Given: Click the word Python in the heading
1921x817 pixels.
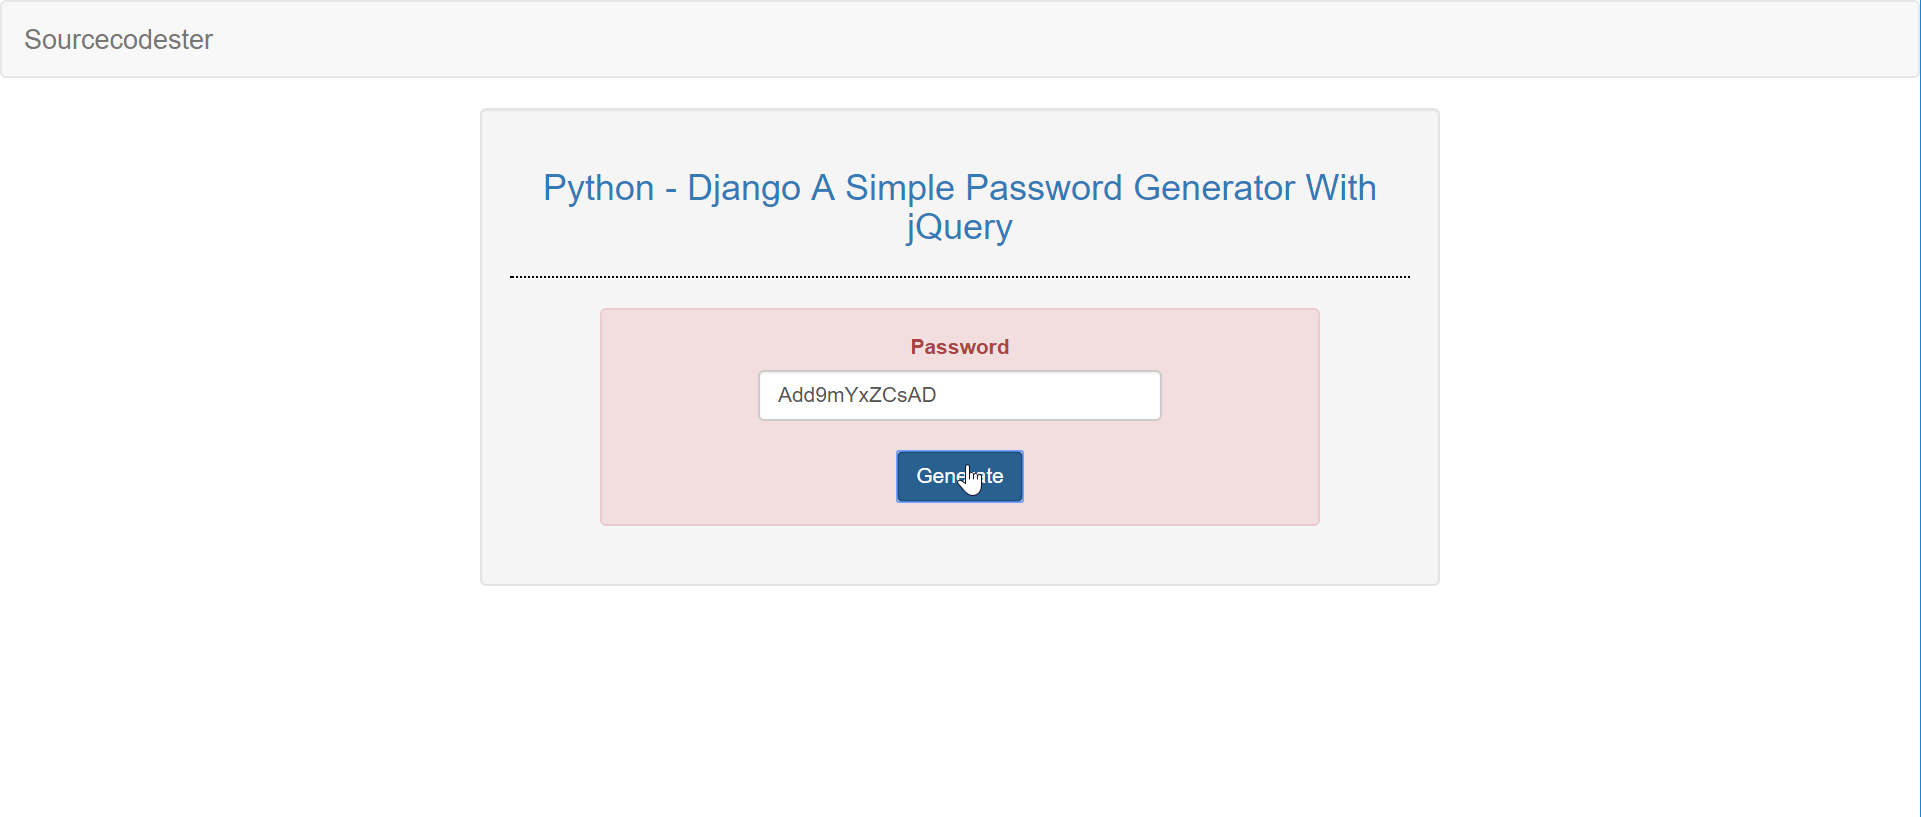Looking at the screenshot, I should (x=598, y=188).
